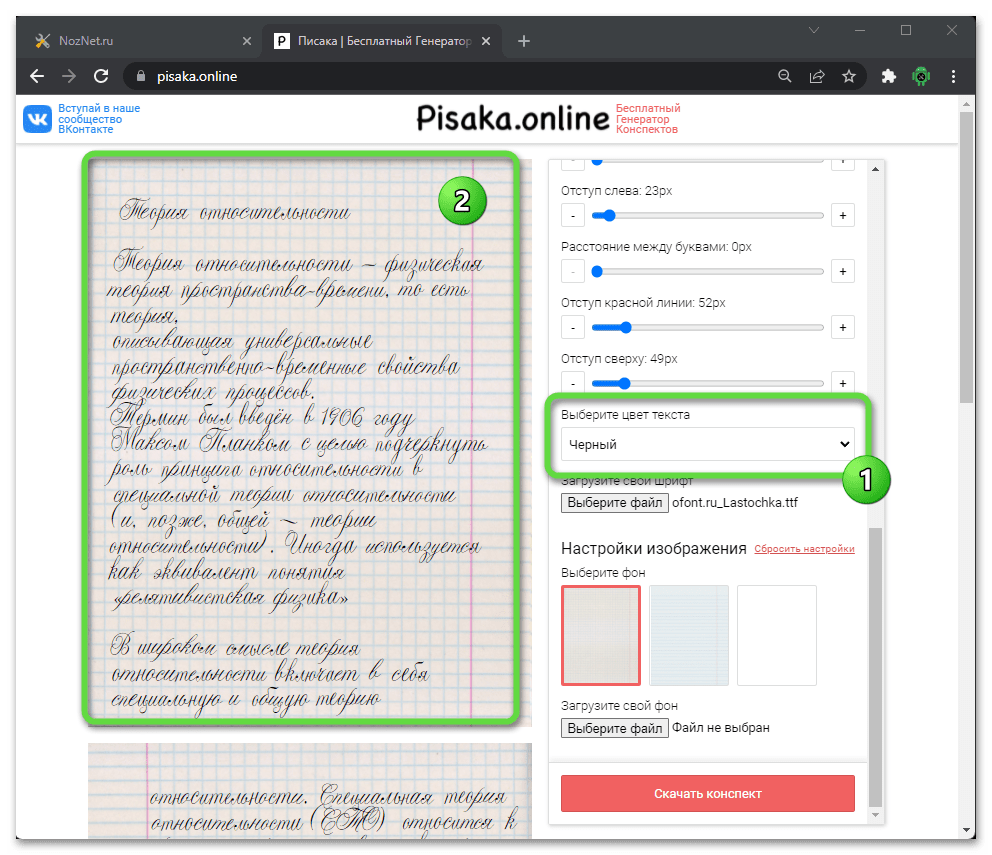The image size is (992, 855).
Task: Switch to the NozNet.ru tab
Action: pyautogui.click(x=140, y=41)
